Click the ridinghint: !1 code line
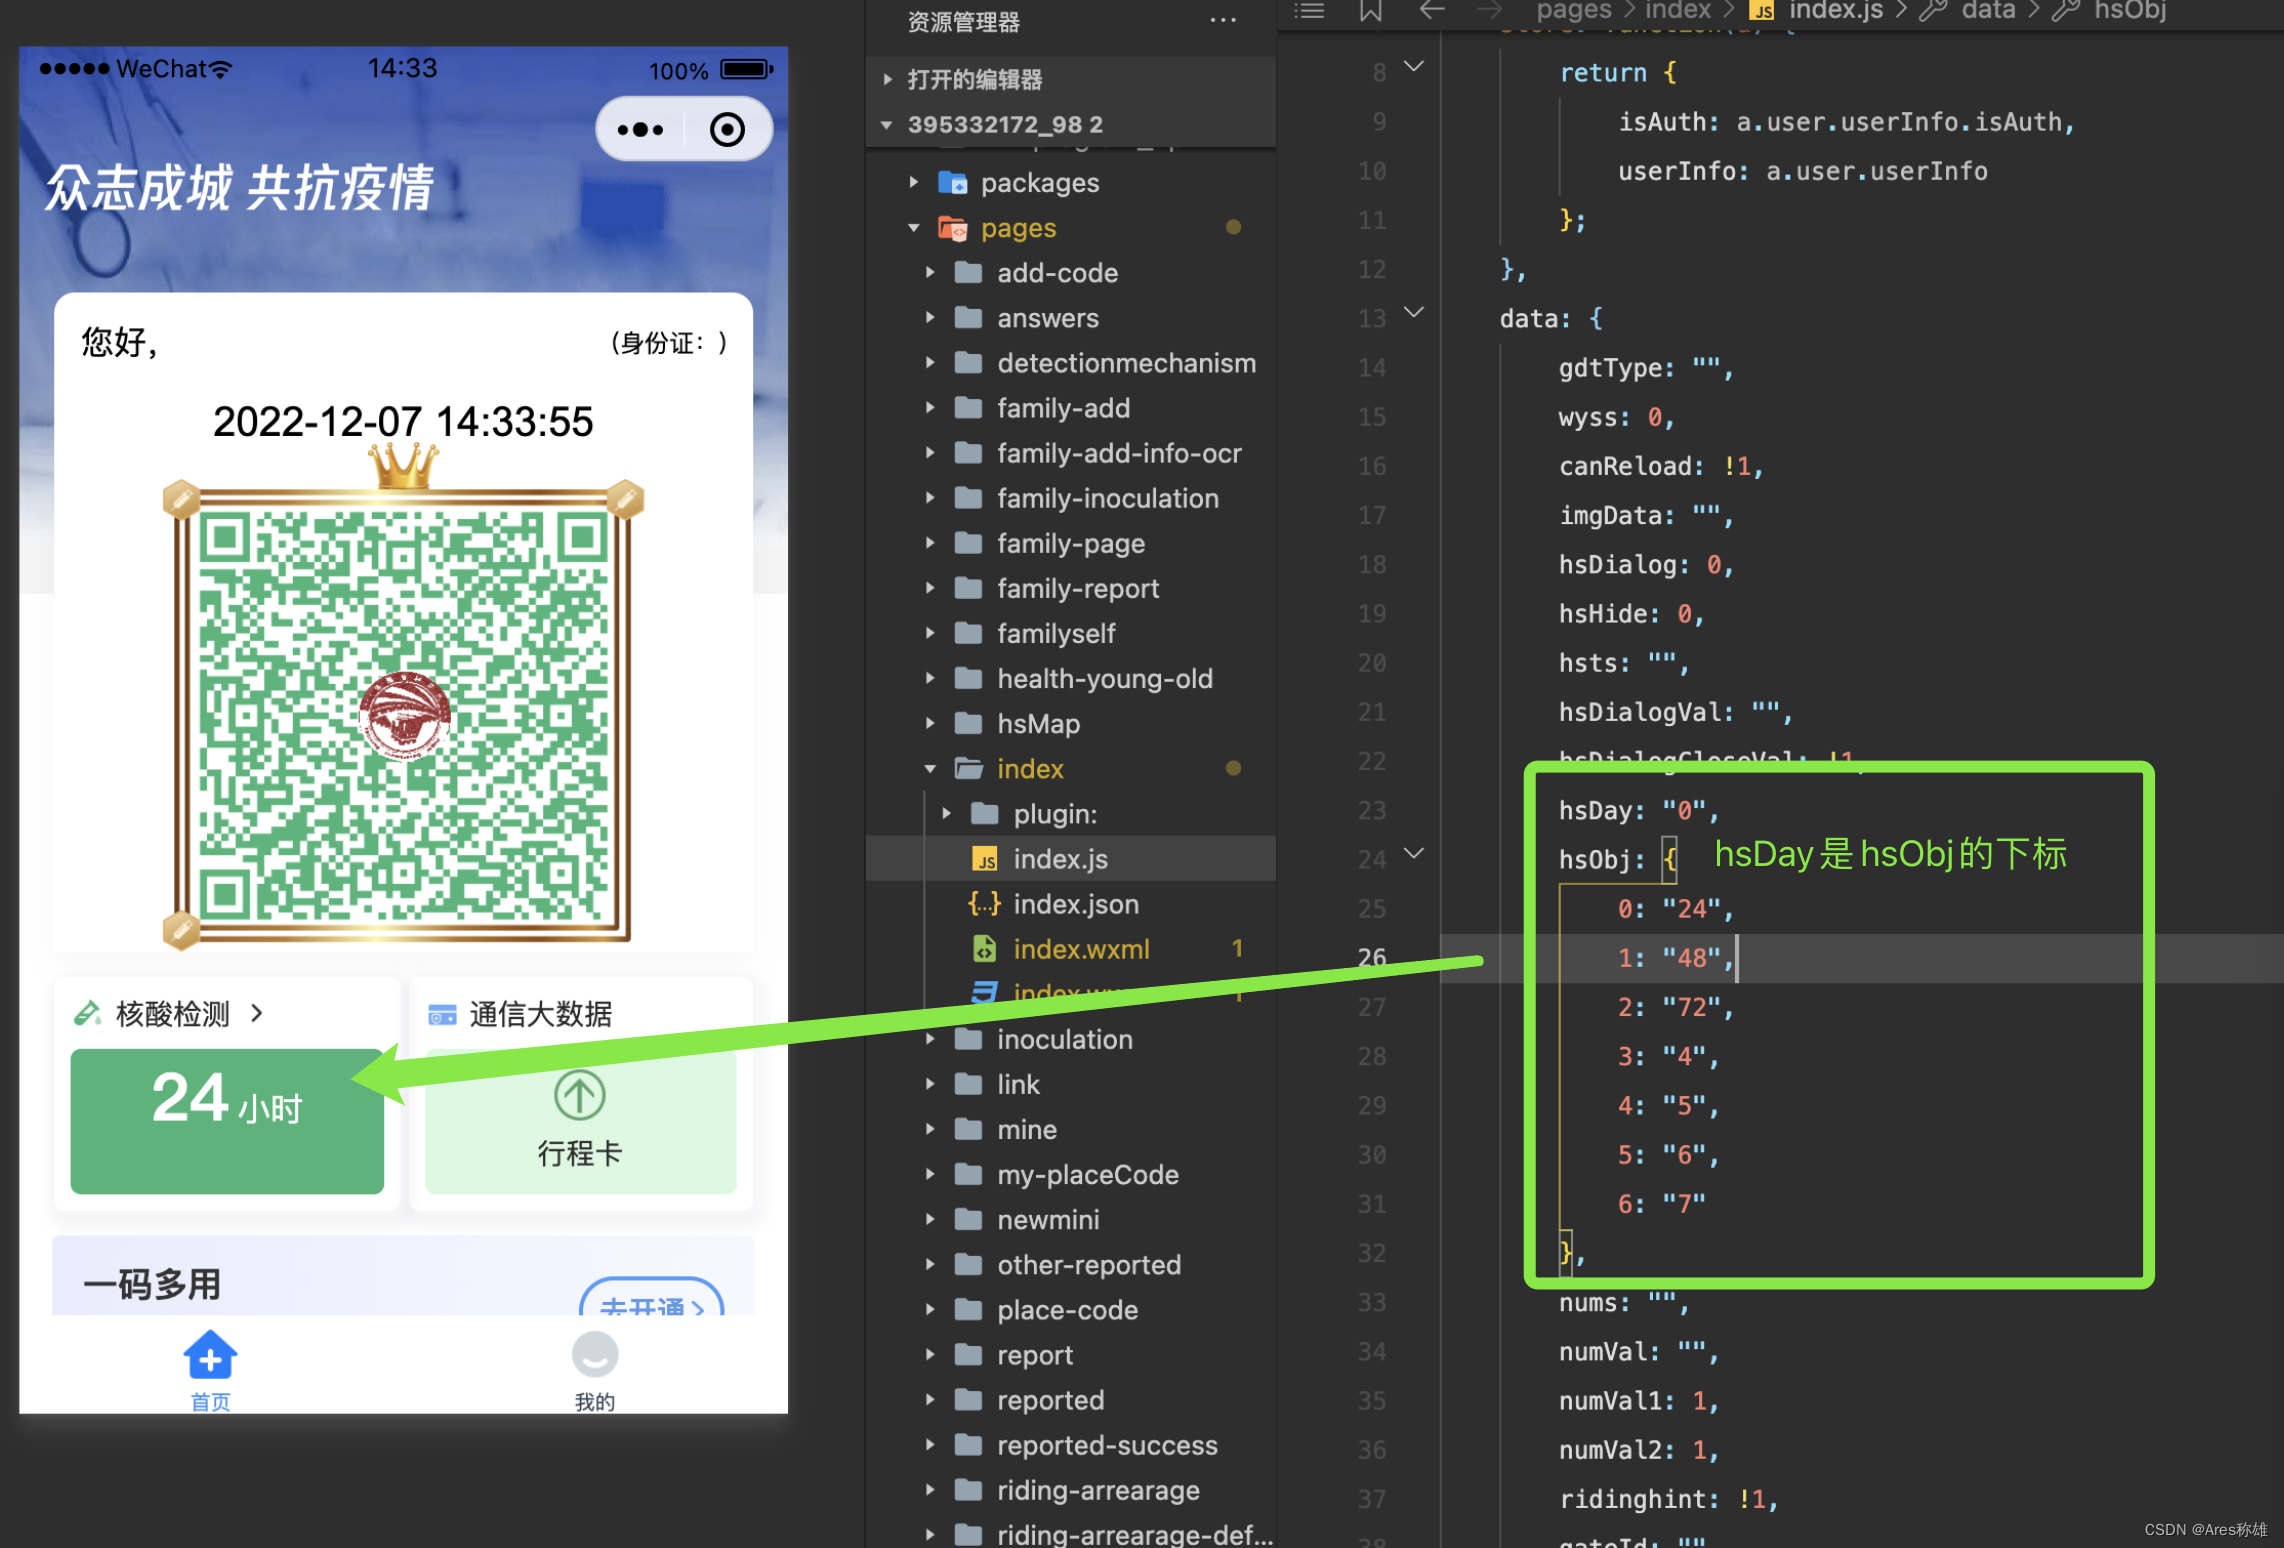 click(x=1668, y=1499)
